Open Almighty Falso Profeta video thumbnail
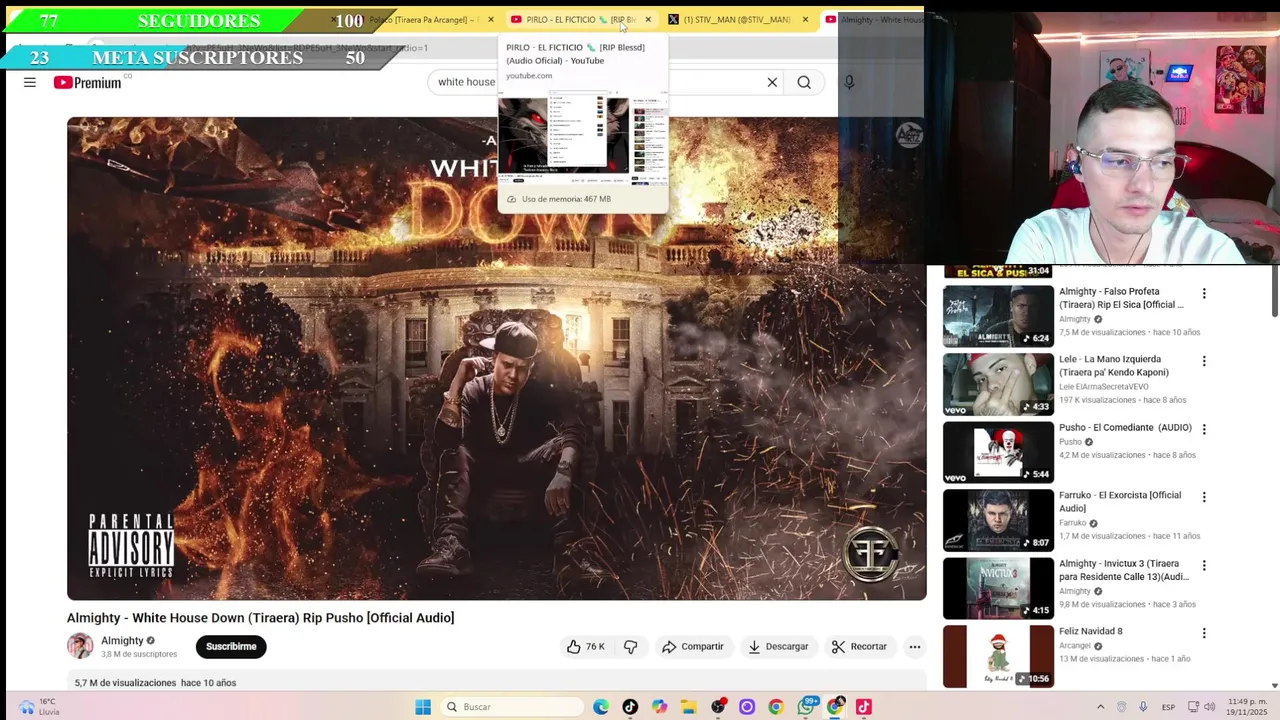The image size is (1280, 720). tap(998, 316)
